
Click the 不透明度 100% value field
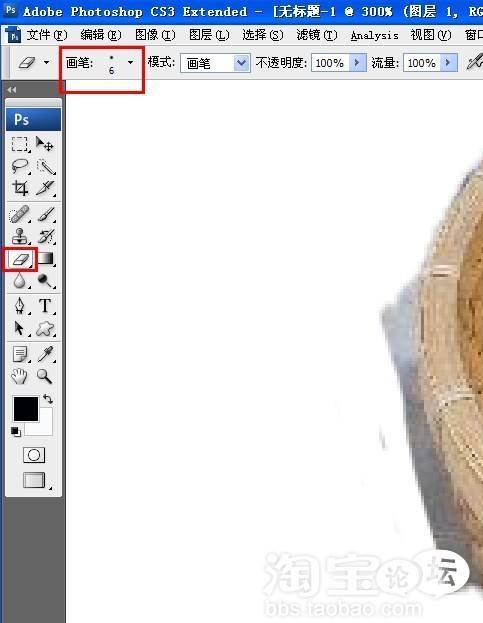[x=330, y=63]
